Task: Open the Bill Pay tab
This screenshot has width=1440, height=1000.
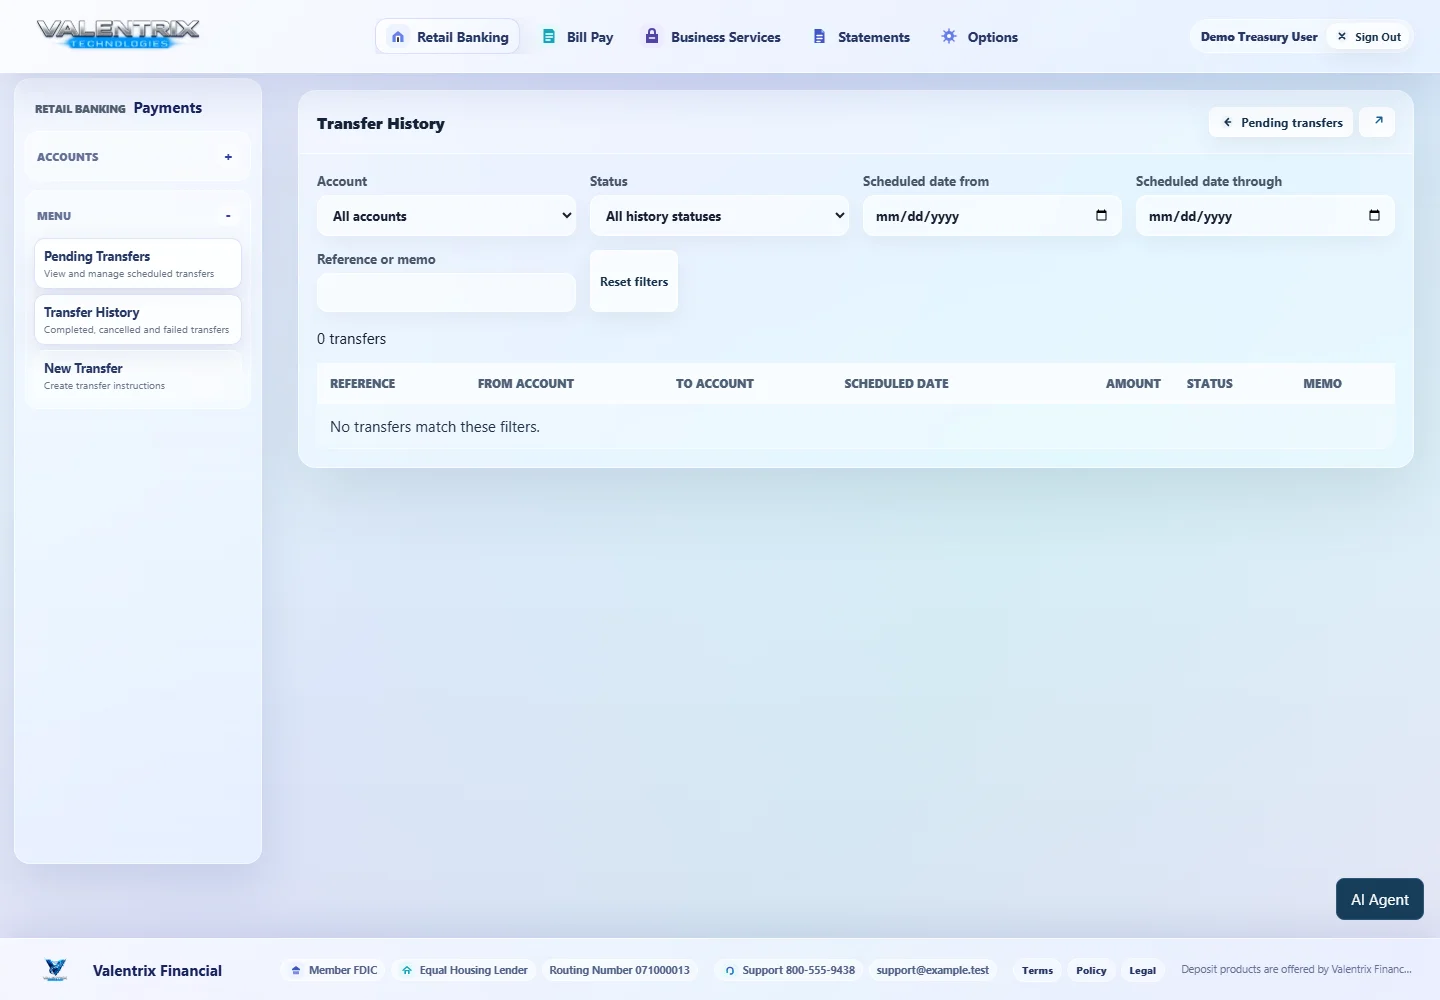Action: 577,37
